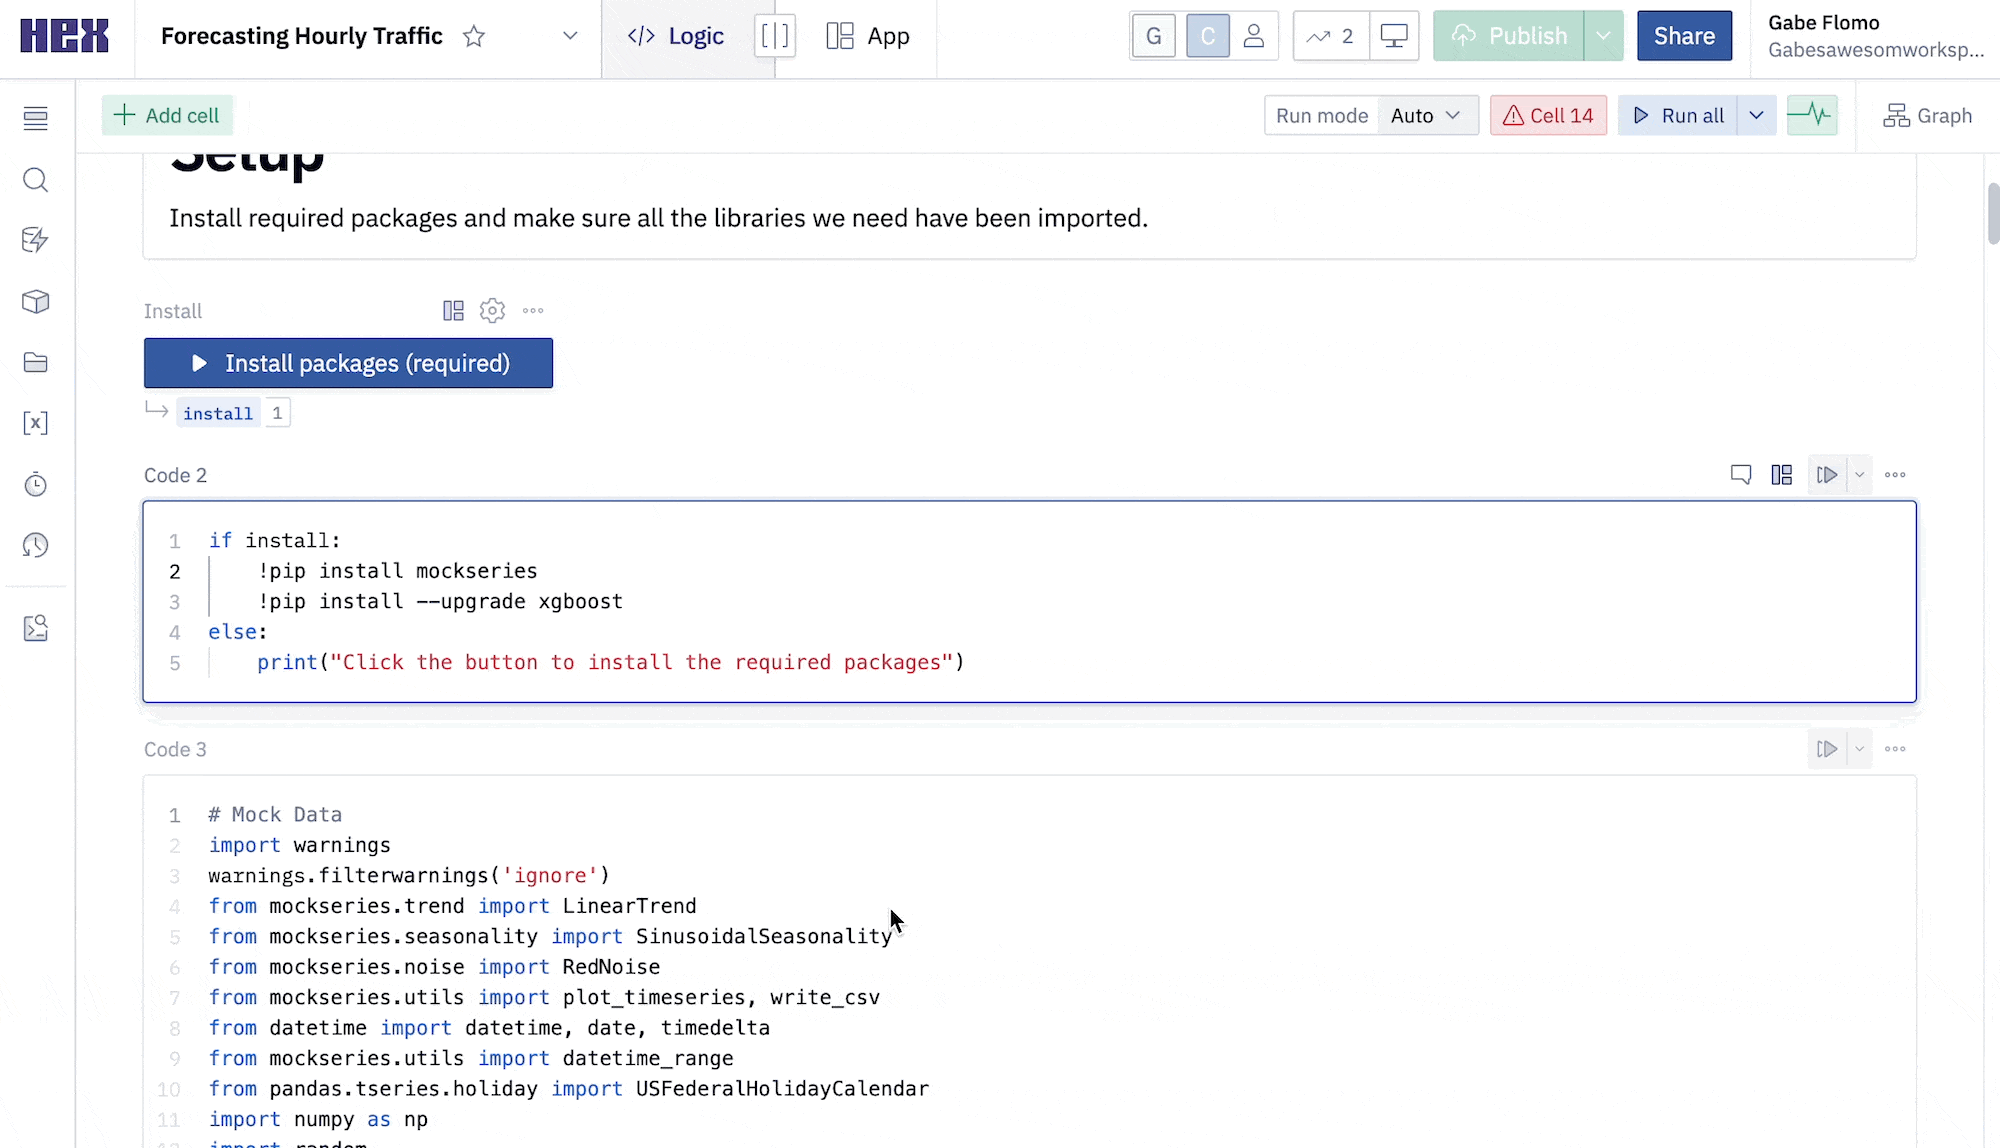The width and height of the screenshot is (2000, 1148).
Task: Expand the Run all options arrow
Action: [x=1756, y=116]
